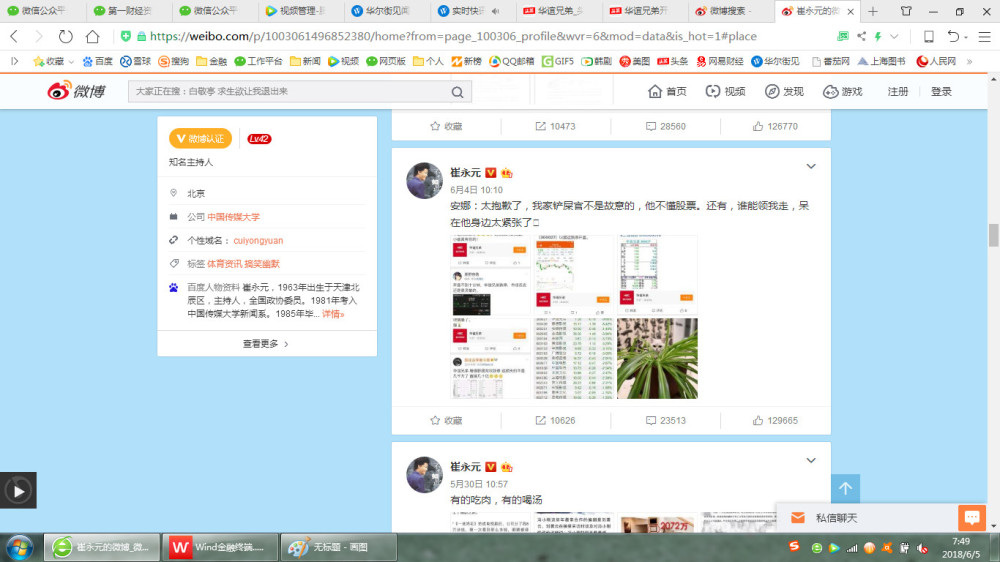The image size is (1000, 562).
Task: Click the Sogou input method tray icon
Action: 794,546
